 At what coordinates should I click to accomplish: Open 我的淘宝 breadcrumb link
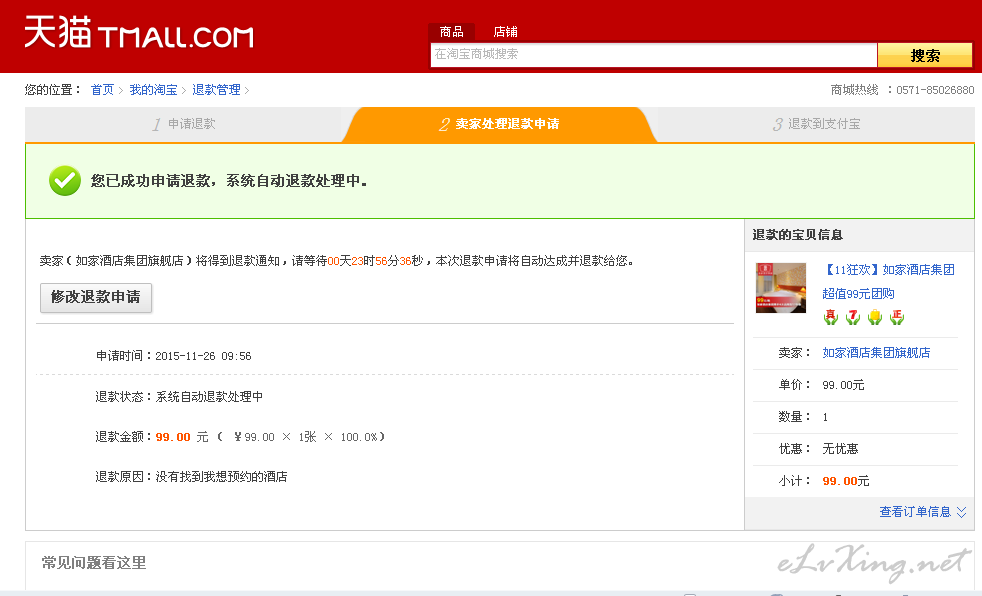coord(153,90)
